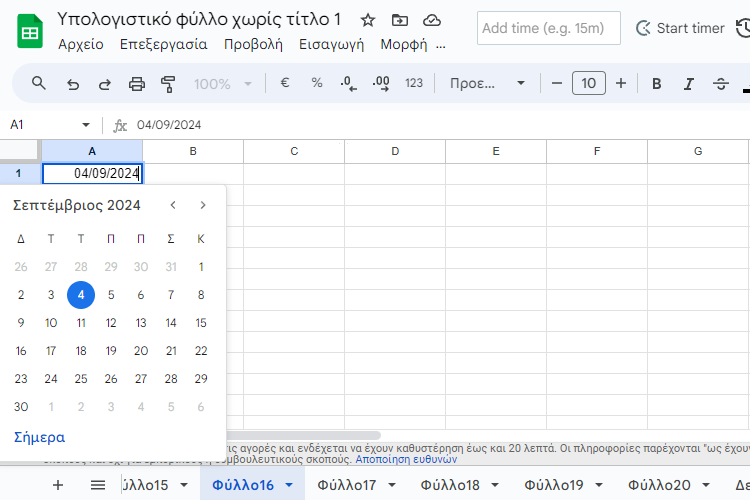Click the horizontal scrollbar
This screenshot has height=500, width=750.
tap(303, 435)
